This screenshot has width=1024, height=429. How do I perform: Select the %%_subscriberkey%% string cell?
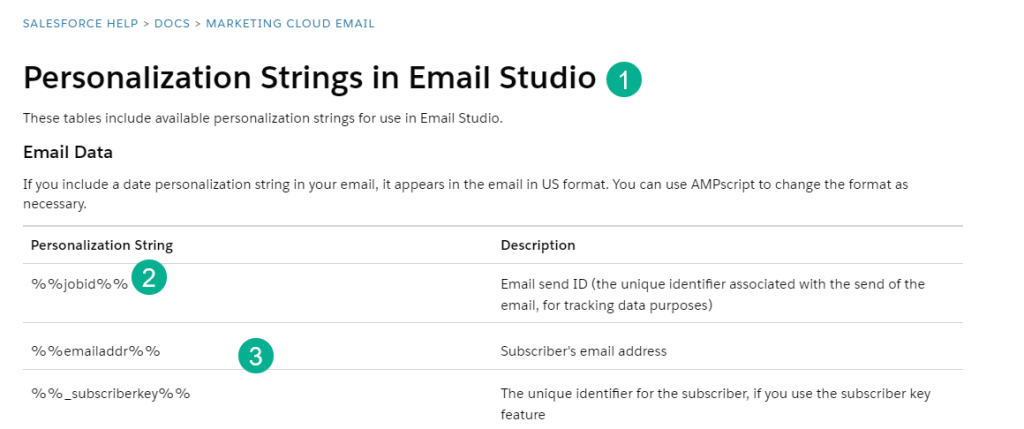coord(110,393)
